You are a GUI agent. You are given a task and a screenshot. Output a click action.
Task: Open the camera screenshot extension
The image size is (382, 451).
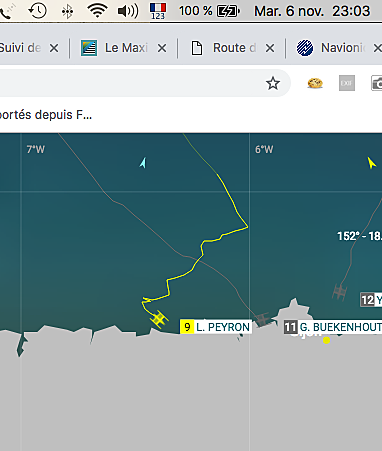(x=377, y=83)
